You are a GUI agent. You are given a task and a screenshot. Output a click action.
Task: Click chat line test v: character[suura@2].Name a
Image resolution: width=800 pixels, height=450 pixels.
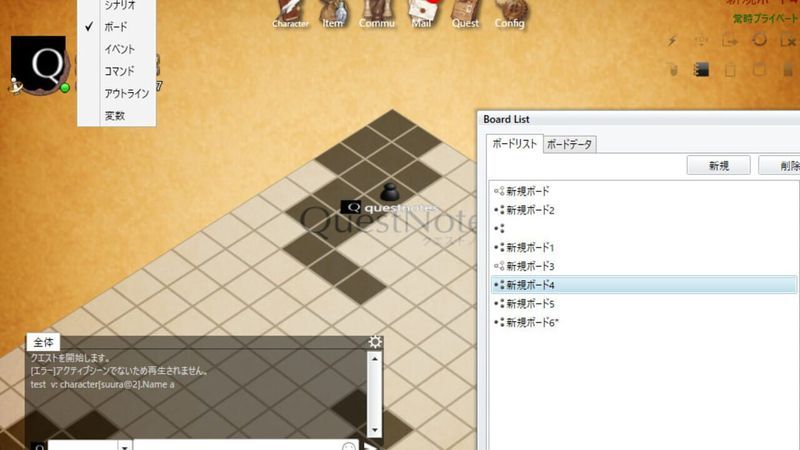tap(103, 384)
